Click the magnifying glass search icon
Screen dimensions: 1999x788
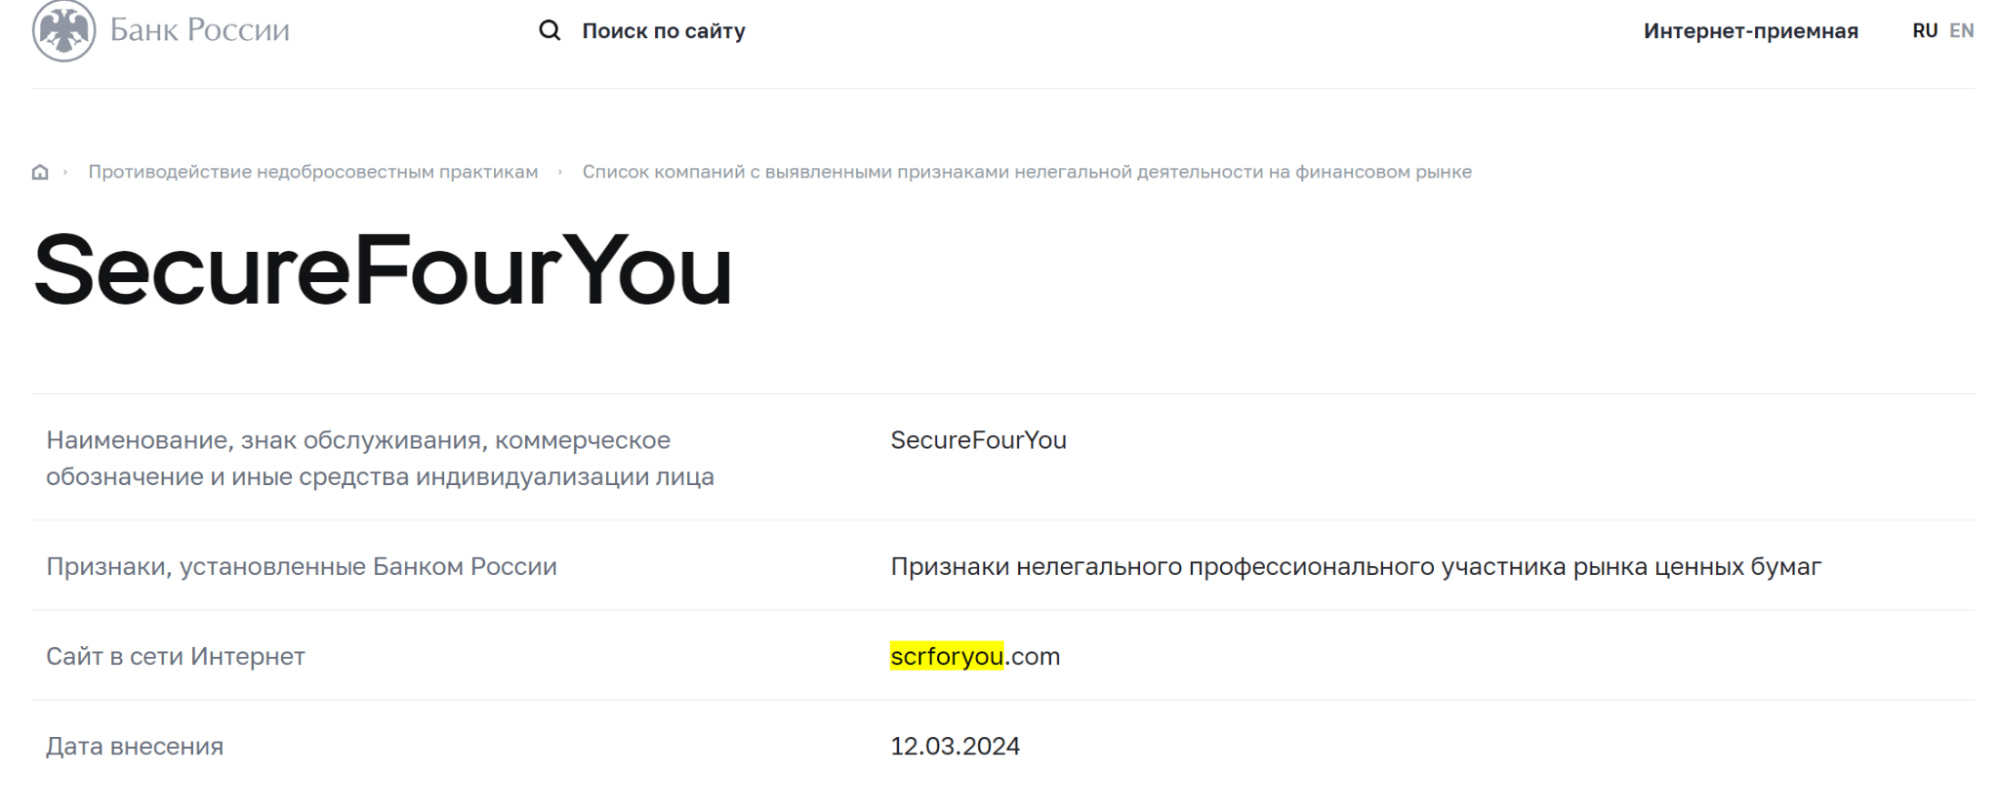[549, 31]
